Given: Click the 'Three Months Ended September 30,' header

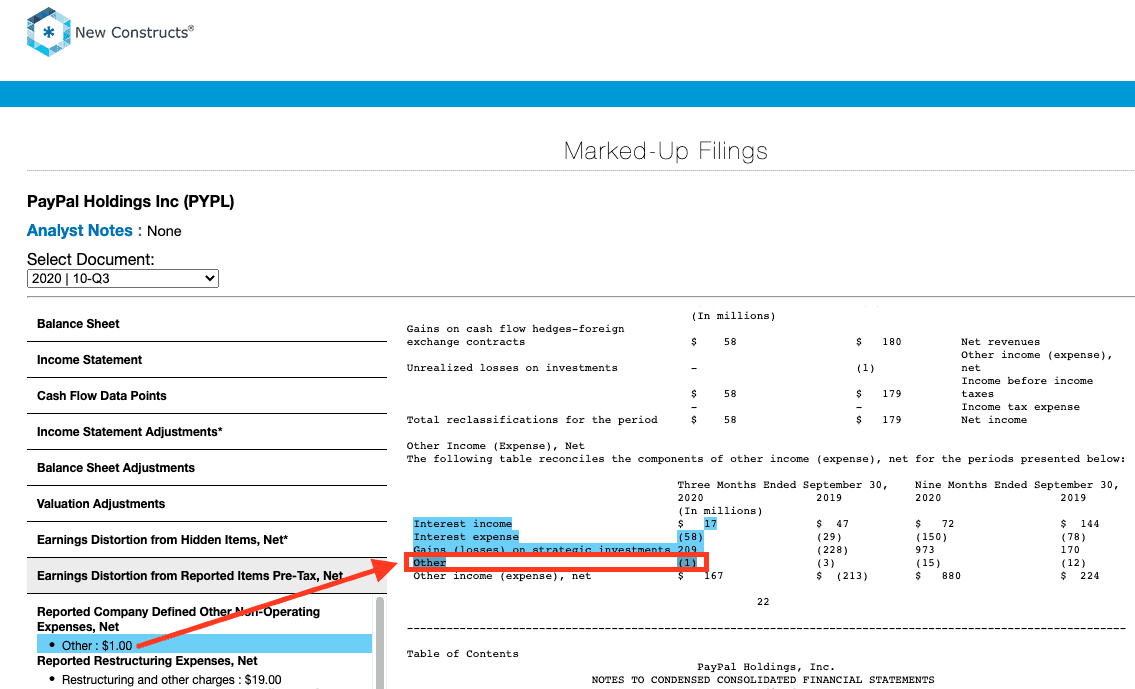Looking at the screenshot, I should point(782,485).
